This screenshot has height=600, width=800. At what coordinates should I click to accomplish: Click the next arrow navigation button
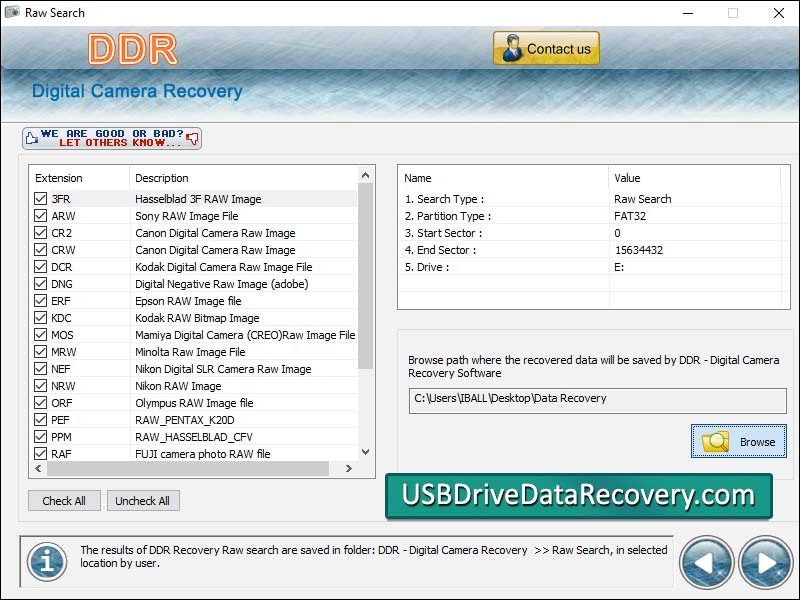(x=765, y=563)
